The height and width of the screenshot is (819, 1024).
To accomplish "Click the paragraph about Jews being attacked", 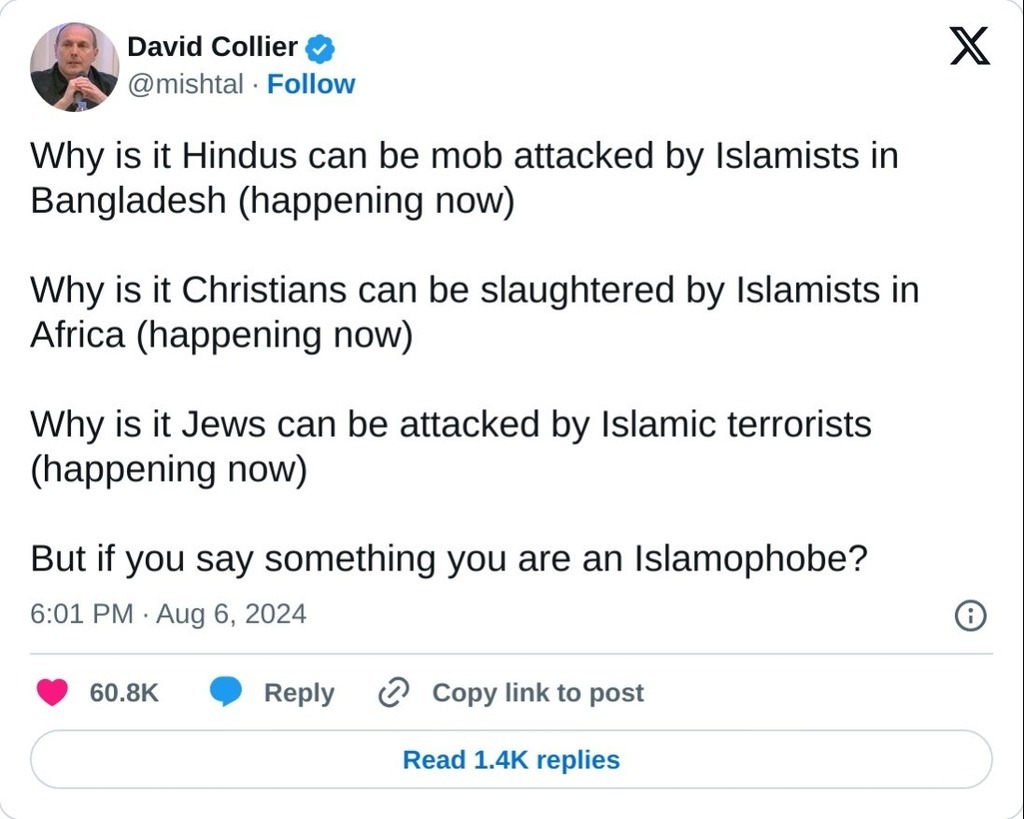I will coord(450,446).
